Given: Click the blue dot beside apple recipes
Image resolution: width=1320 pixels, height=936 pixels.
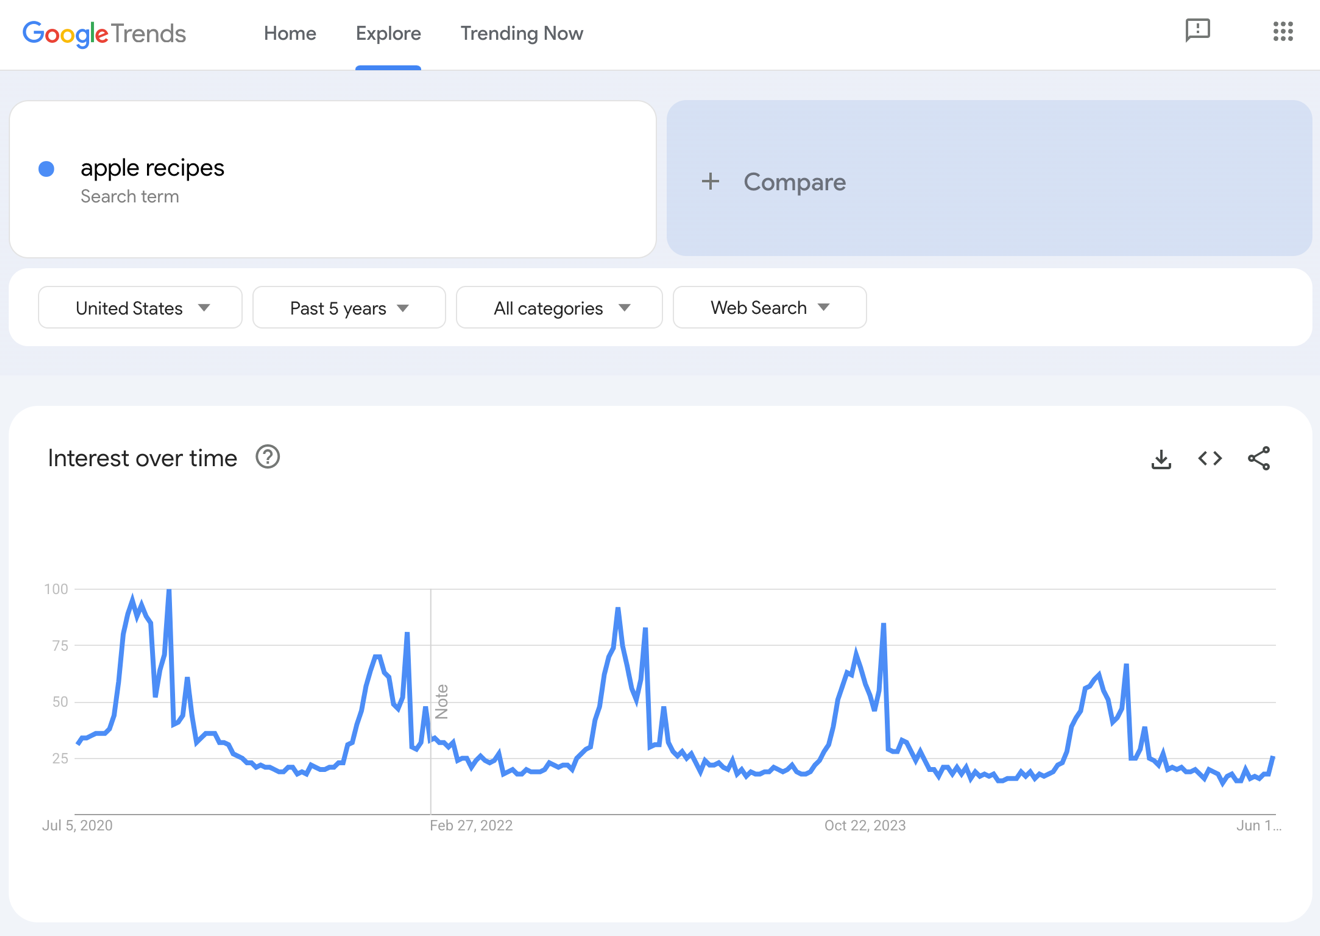Looking at the screenshot, I should tap(46, 169).
